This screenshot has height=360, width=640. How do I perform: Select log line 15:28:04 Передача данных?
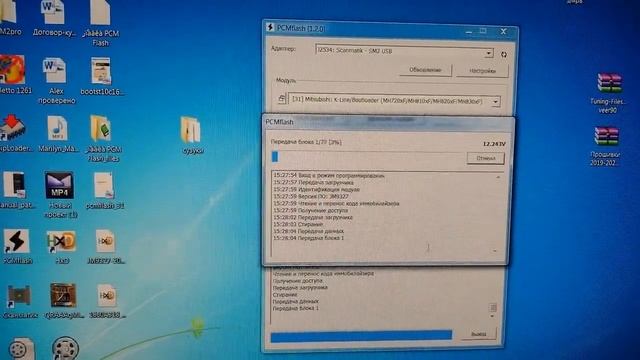click(x=309, y=231)
